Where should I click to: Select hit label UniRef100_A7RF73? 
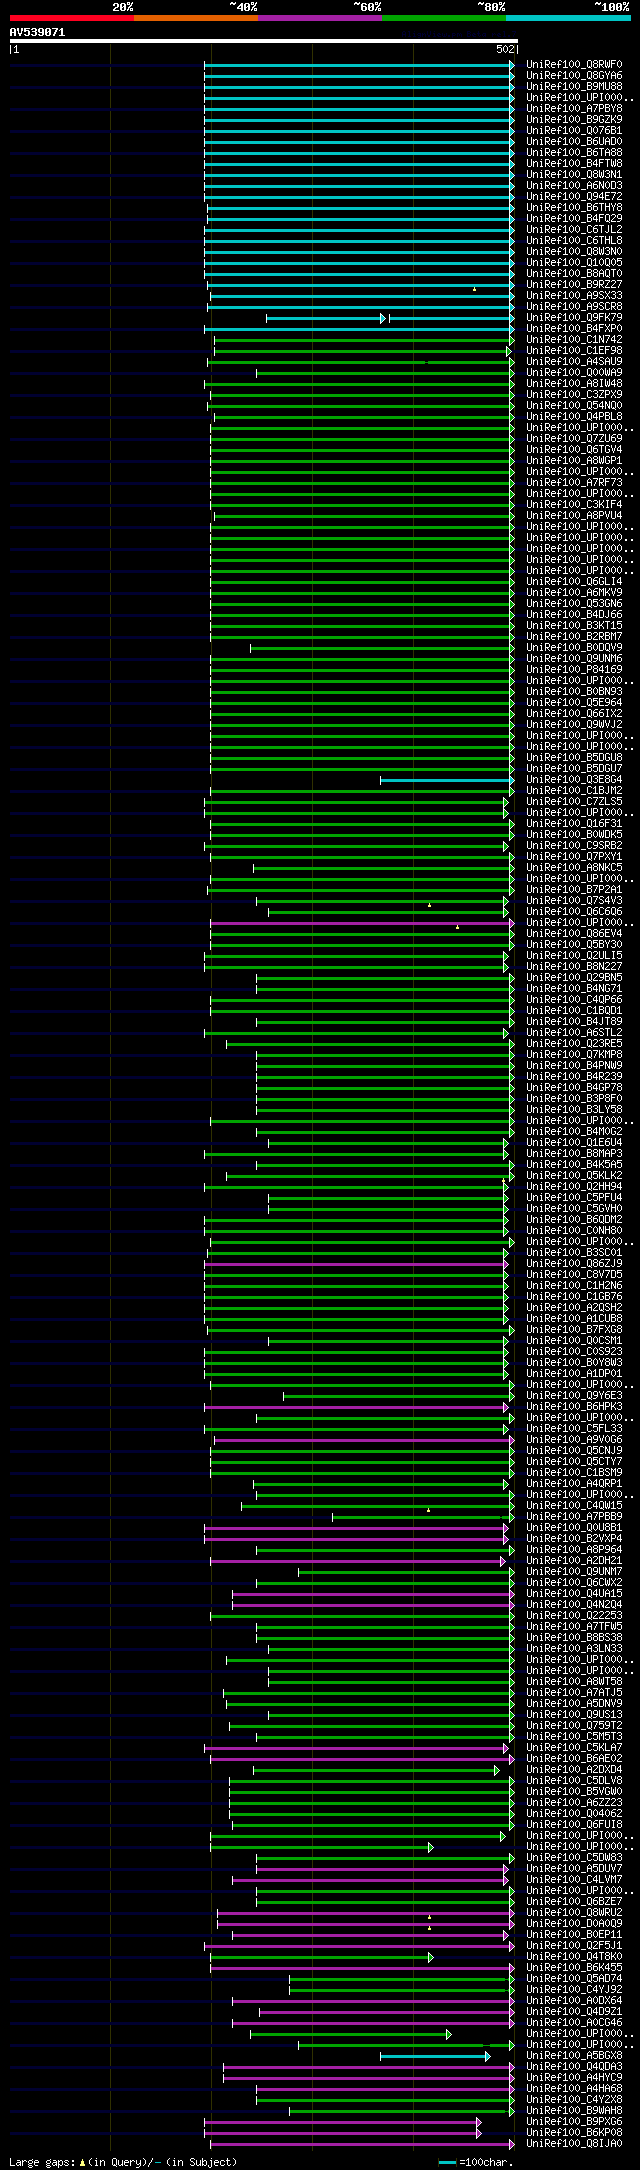574,483
